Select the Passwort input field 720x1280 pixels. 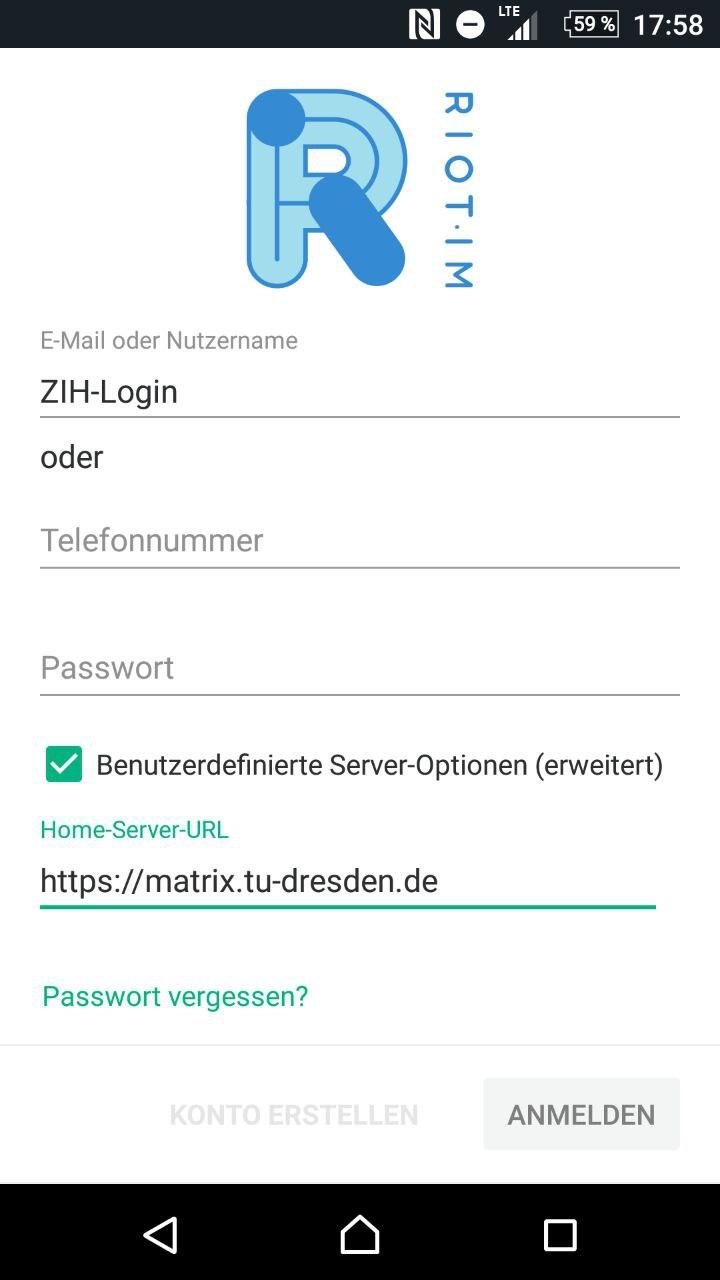(x=359, y=667)
